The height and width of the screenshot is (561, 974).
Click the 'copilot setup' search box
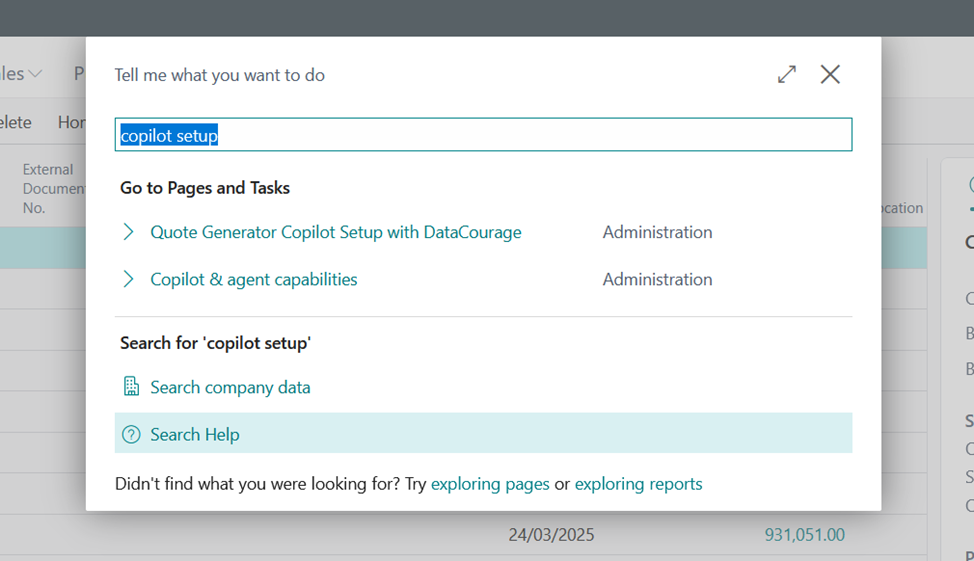(x=483, y=135)
